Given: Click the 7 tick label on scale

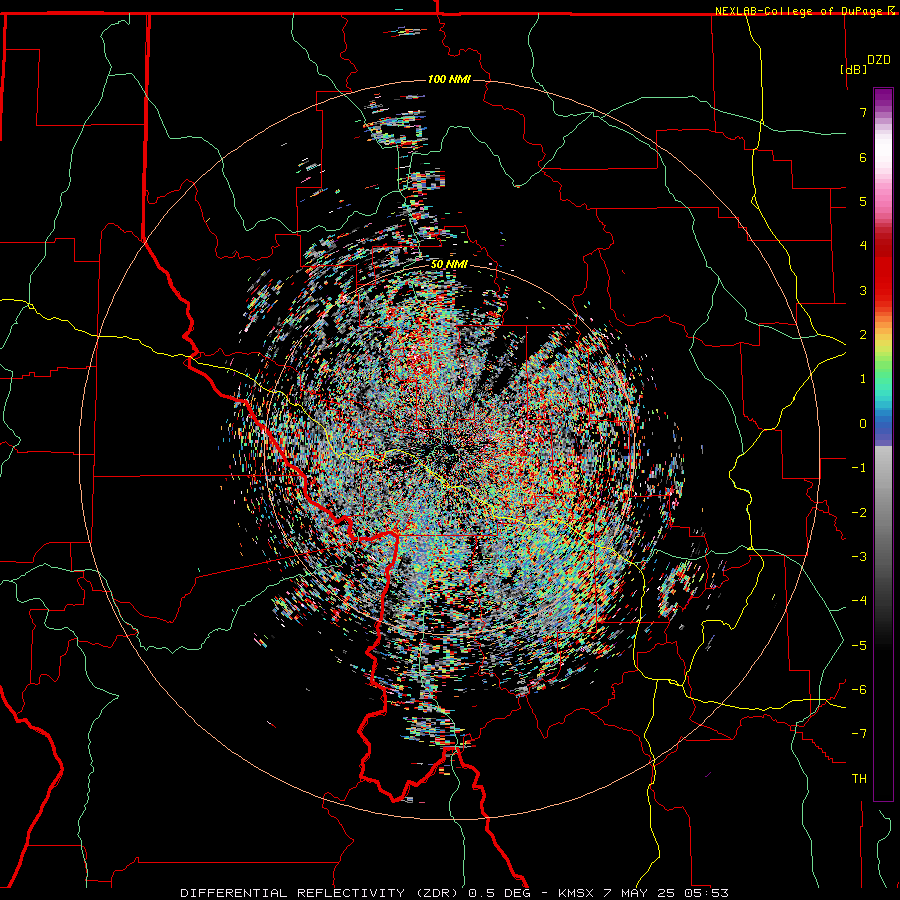Looking at the screenshot, I should point(863,112).
